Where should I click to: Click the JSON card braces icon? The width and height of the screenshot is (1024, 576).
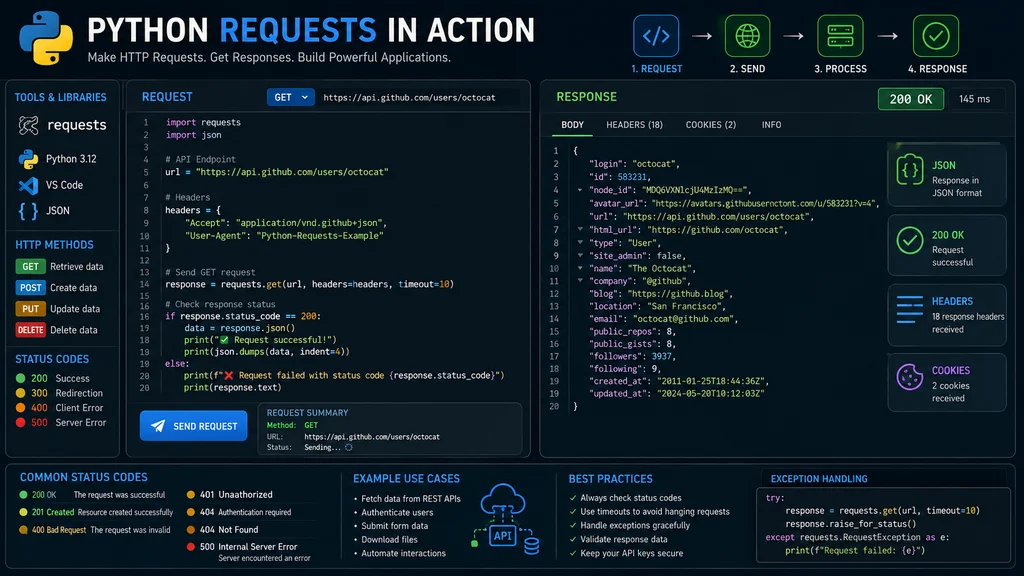coord(910,170)
